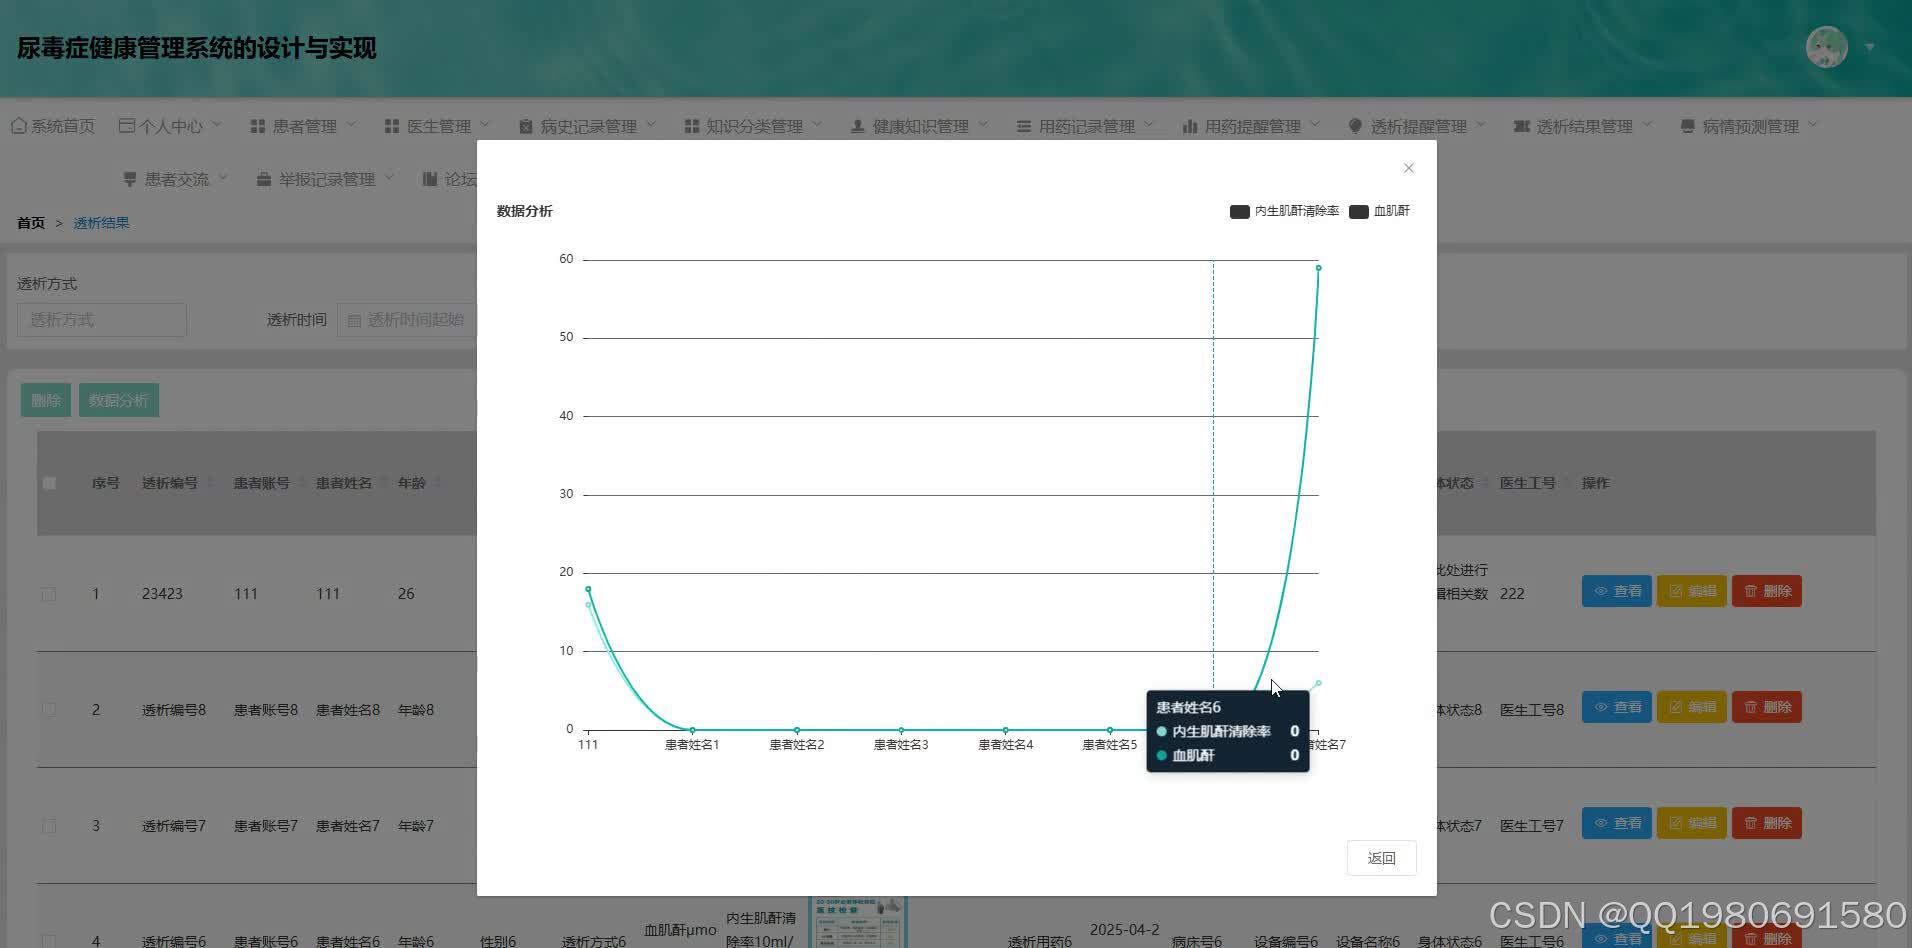Check row 1 checkbox for 23423
The height and width of the screenshot is (948, 1912).
tap(49, 594)
